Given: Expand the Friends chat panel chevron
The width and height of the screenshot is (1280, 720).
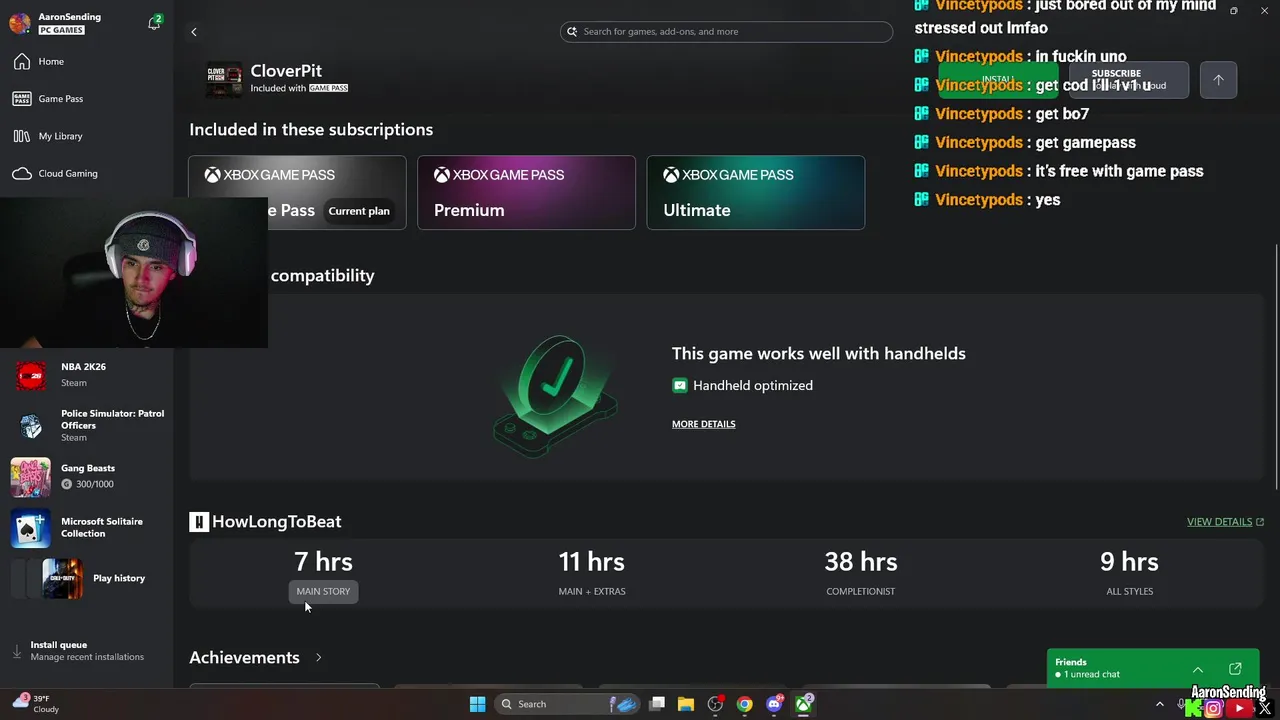Looking at the screenshot, I should pyautogui.click(x=1198, y=669).
